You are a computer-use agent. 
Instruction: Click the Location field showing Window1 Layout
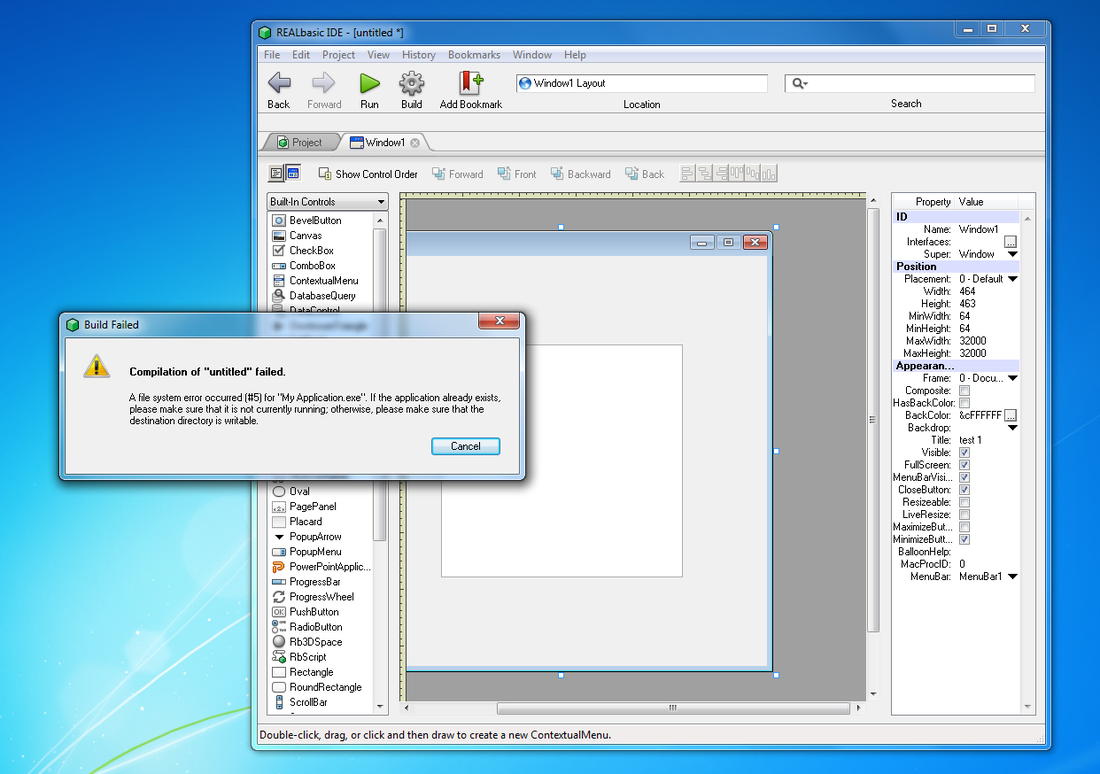pyautogui.click(x=642, y=84)
